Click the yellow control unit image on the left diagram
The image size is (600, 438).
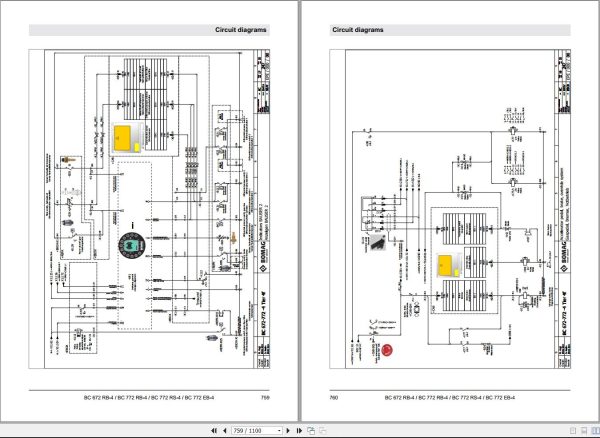pyautogui.click(x=127, y=138)
